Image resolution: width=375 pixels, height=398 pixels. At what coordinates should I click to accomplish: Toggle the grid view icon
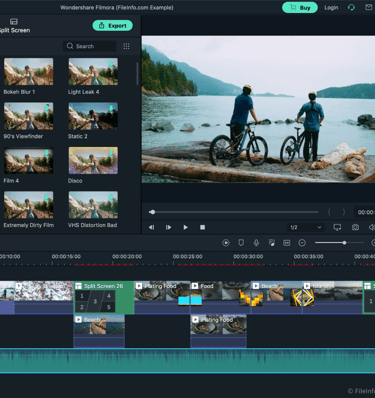pos(126,46)
